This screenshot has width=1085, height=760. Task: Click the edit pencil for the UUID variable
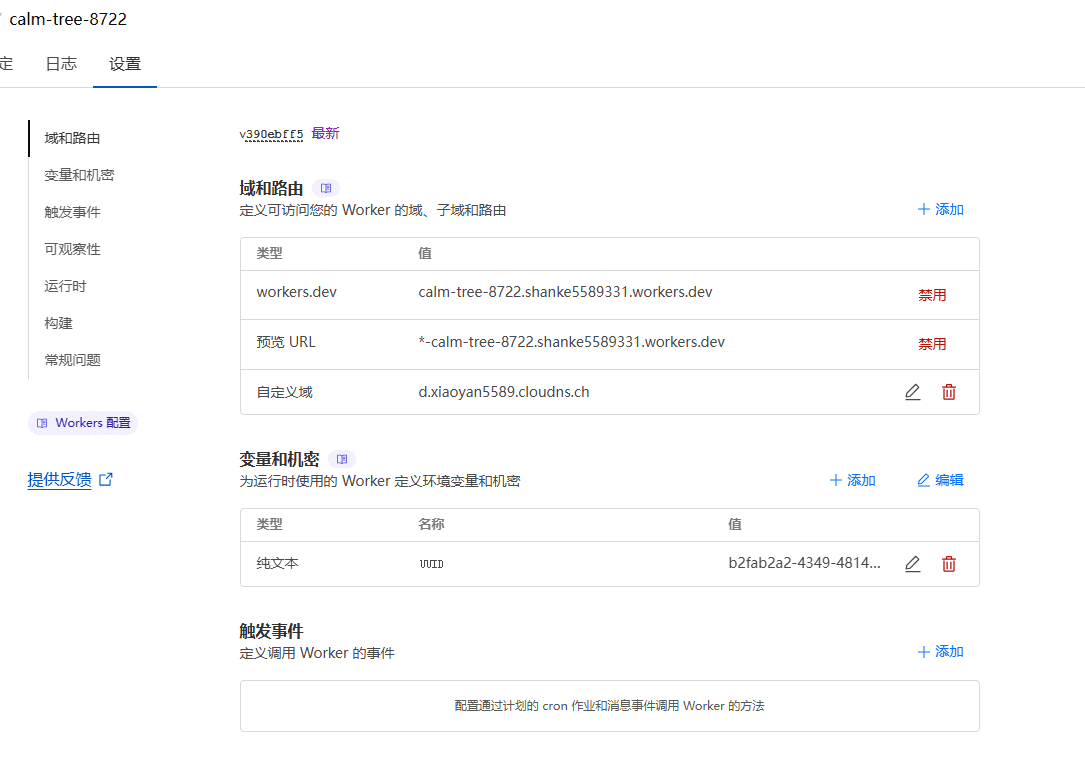pyautogui.click(x=912, y=564)
